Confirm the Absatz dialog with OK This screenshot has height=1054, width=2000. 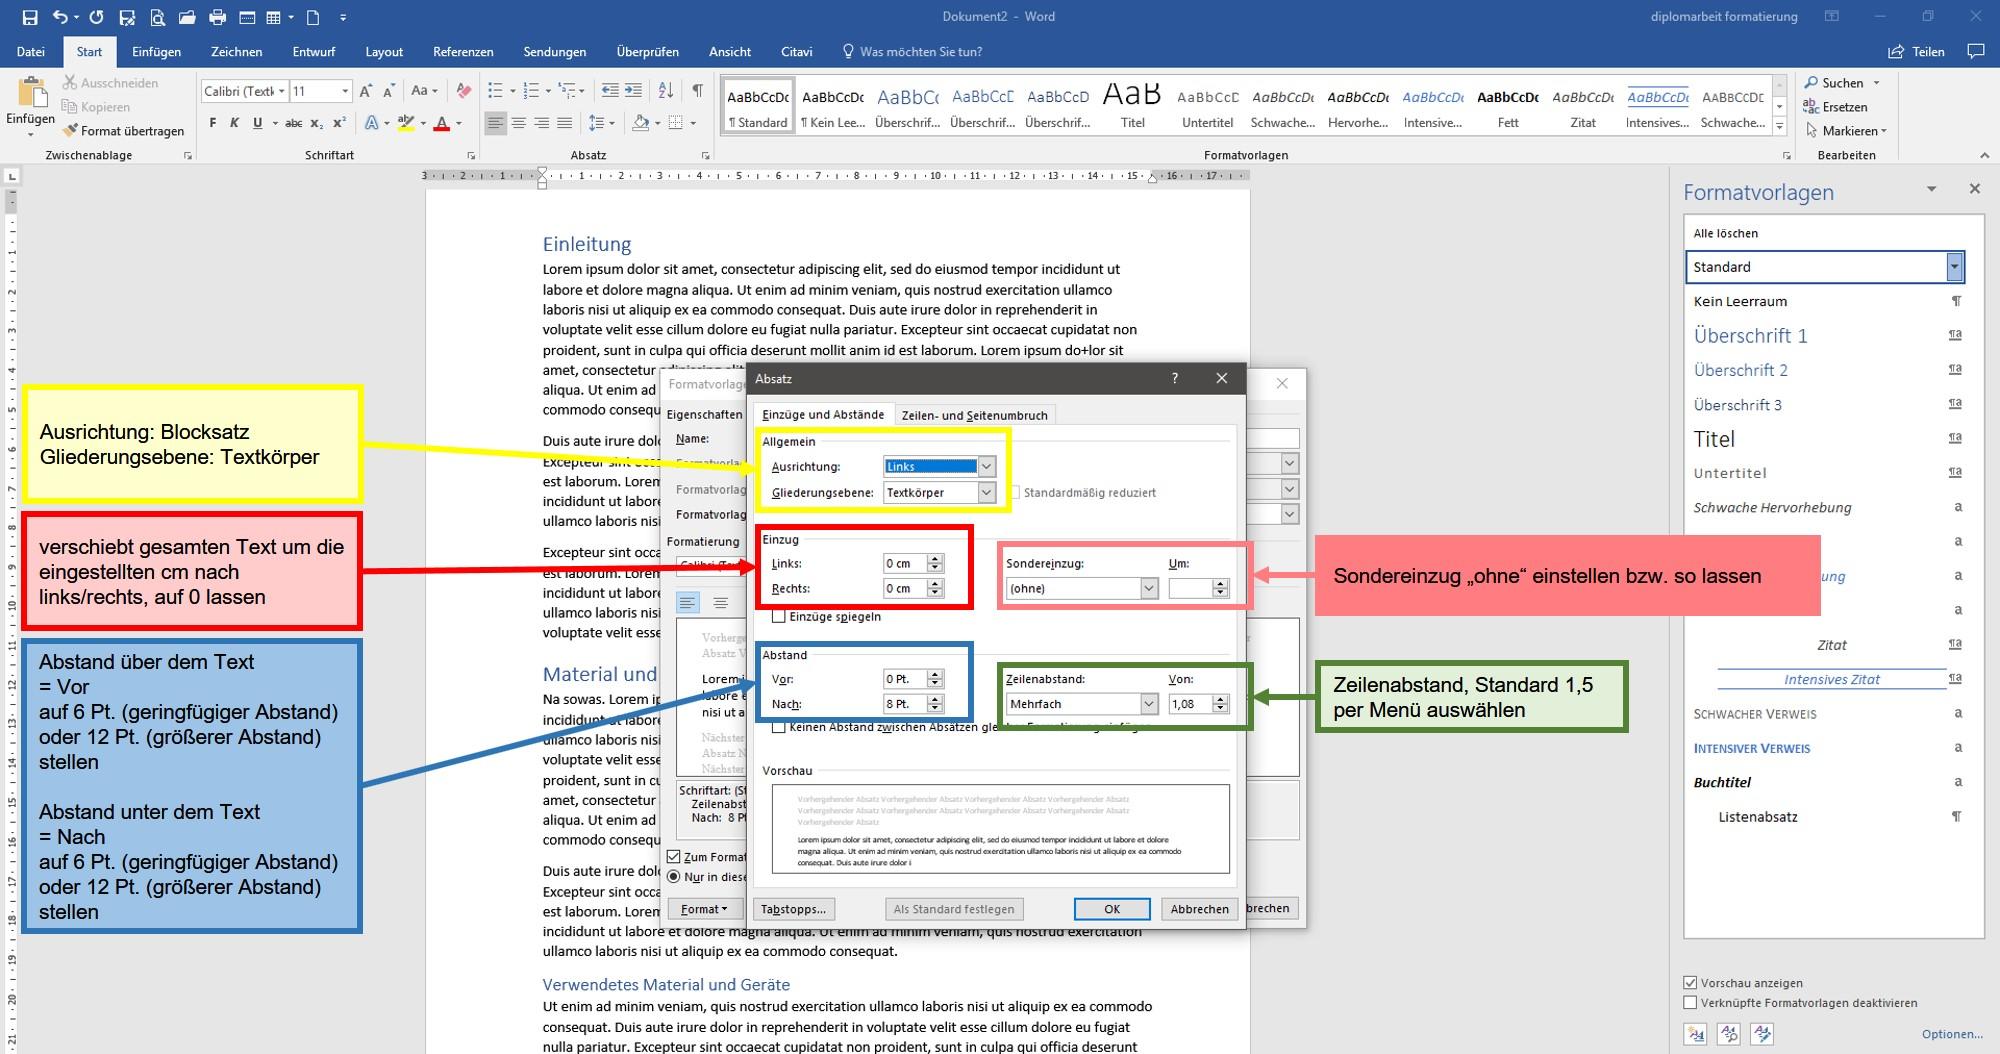(x=1111, y=909)
